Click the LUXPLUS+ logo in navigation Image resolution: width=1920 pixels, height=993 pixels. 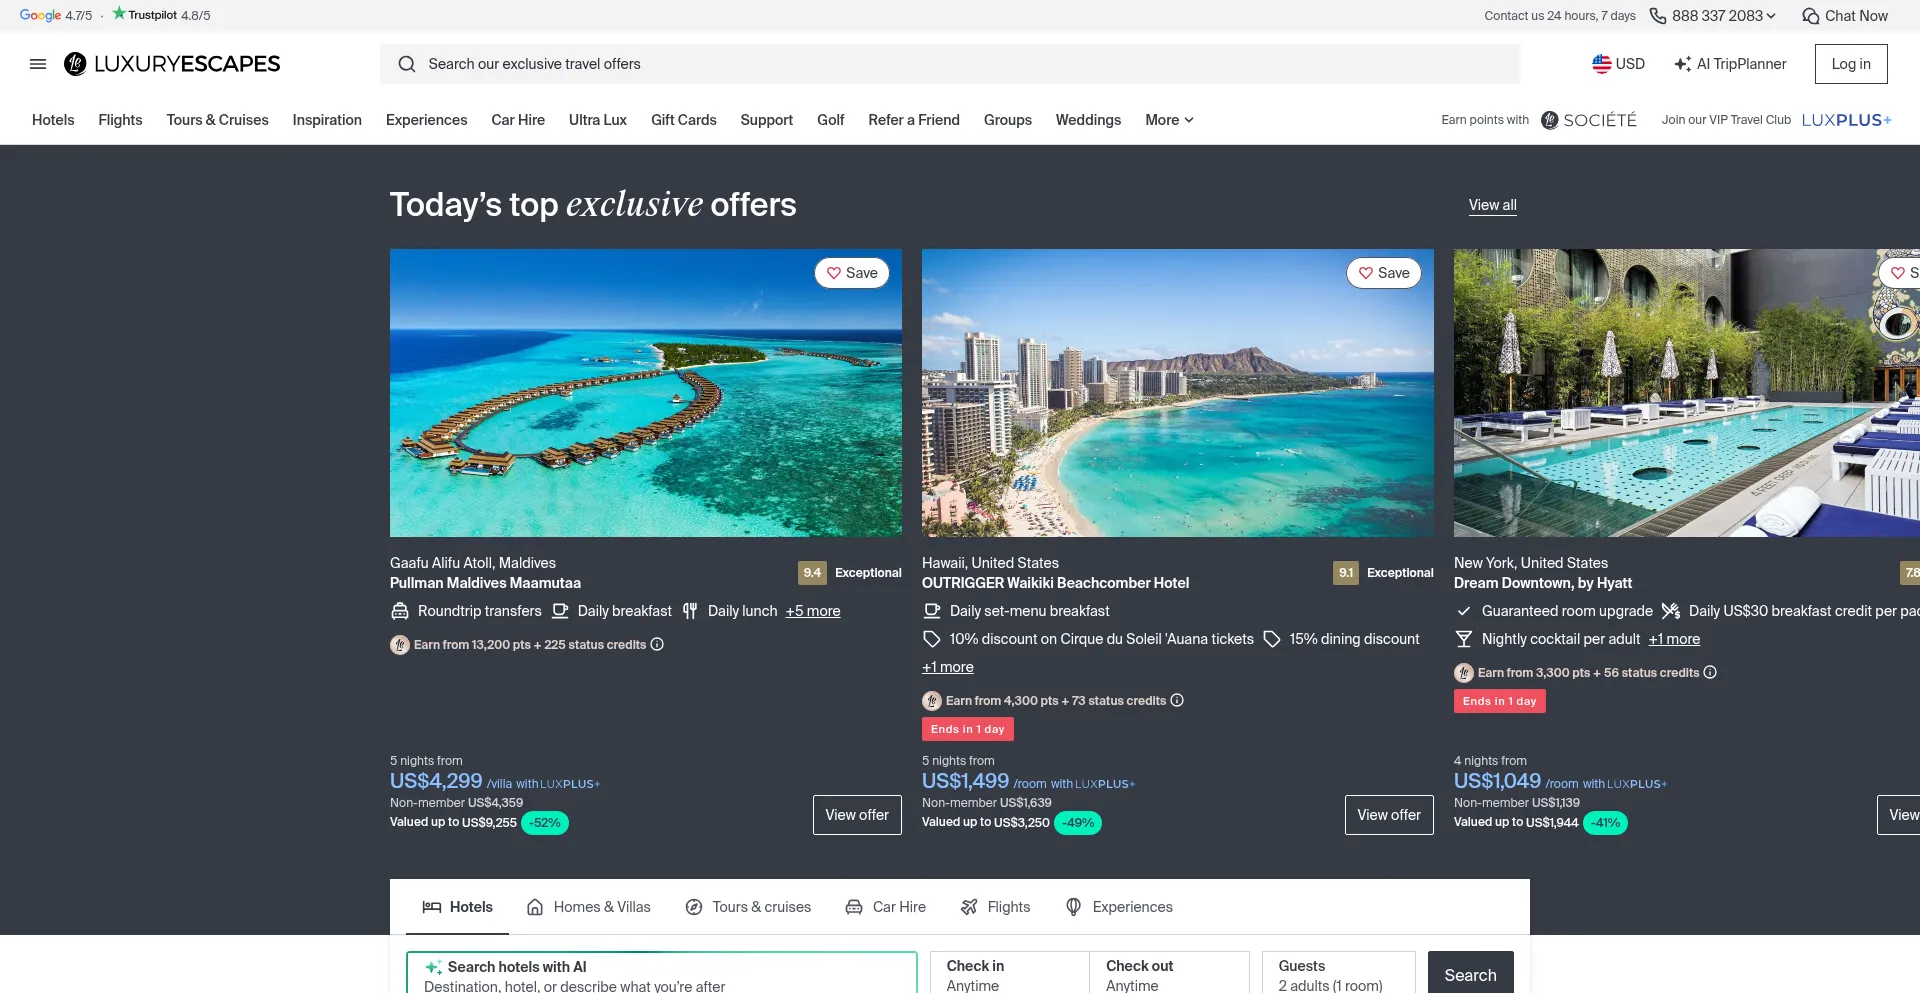tap(1847, 120)
